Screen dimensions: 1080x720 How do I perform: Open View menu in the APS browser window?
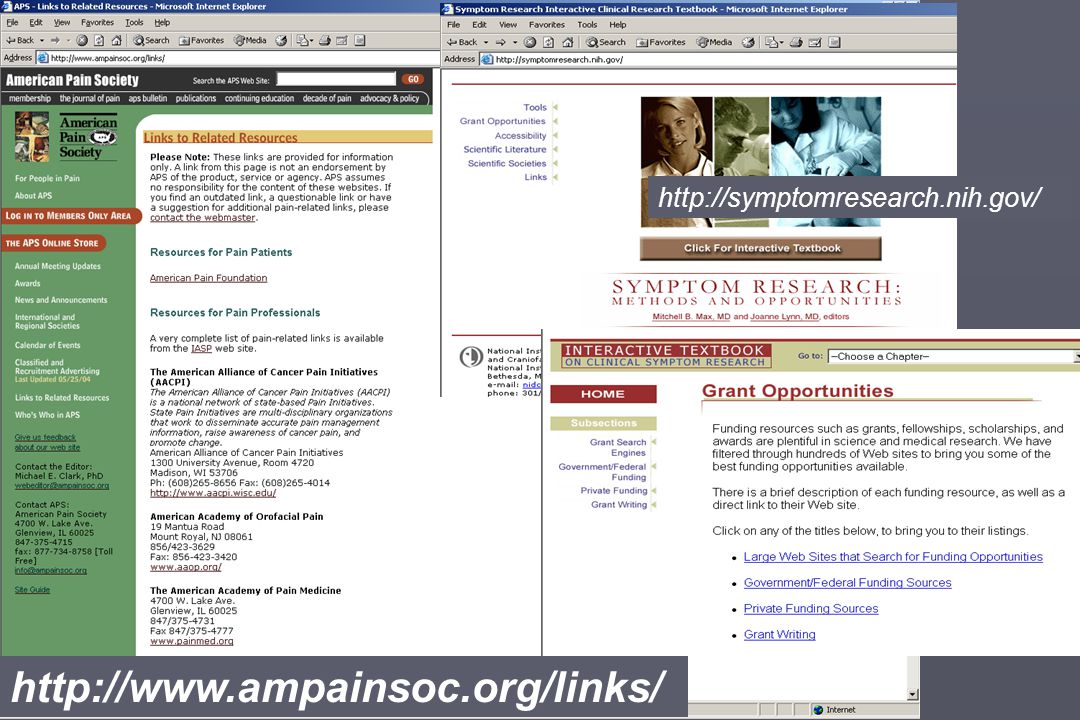62,23
